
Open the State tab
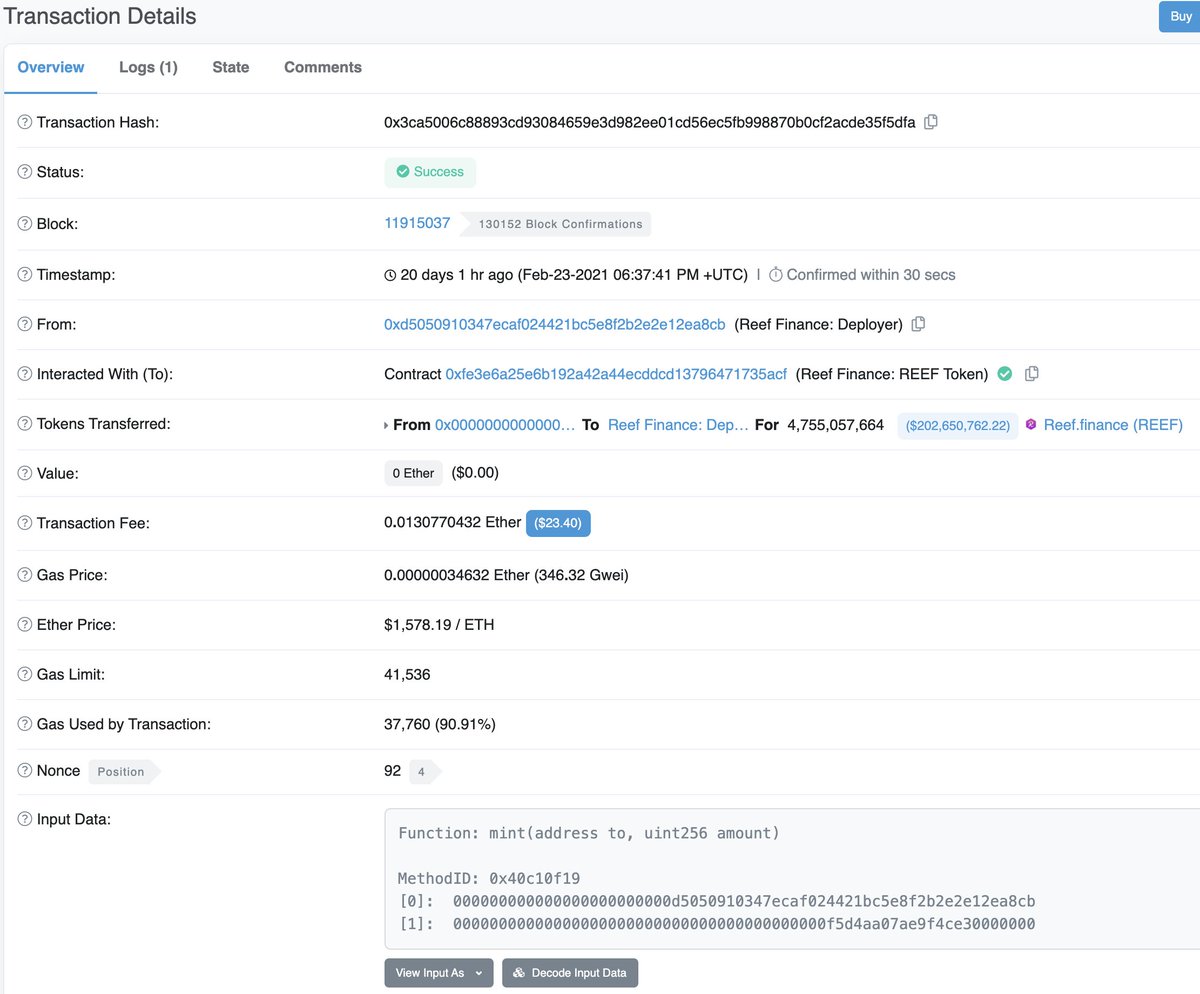pyautogui.click(x=231, y=68)
